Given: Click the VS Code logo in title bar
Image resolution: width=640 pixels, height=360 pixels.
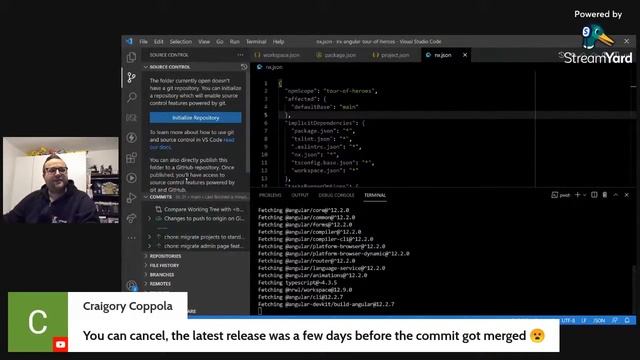Looking at the screenshot, I should click(x=129, y=41).
